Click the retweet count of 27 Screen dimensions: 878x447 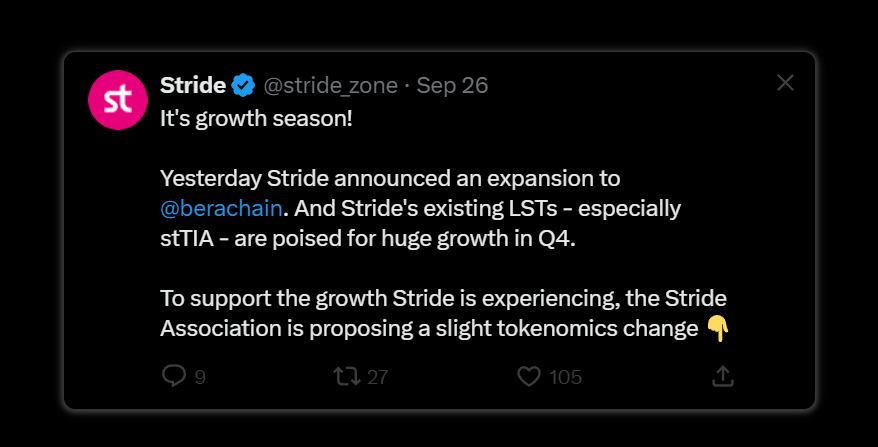377,377
